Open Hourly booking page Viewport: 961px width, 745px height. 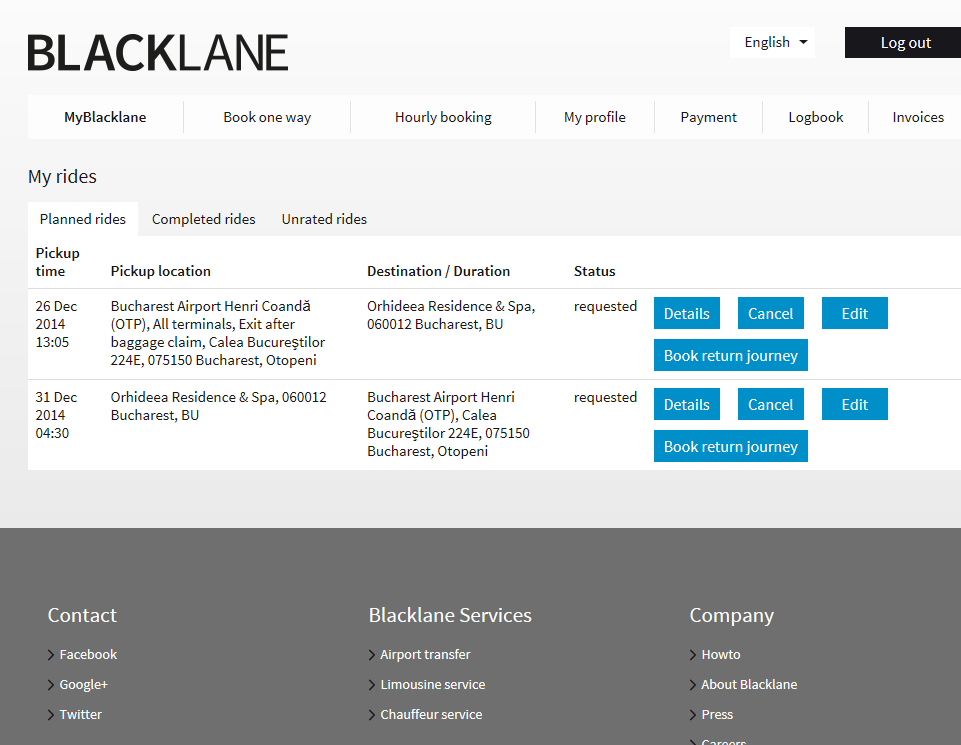[x=443, y=117]
